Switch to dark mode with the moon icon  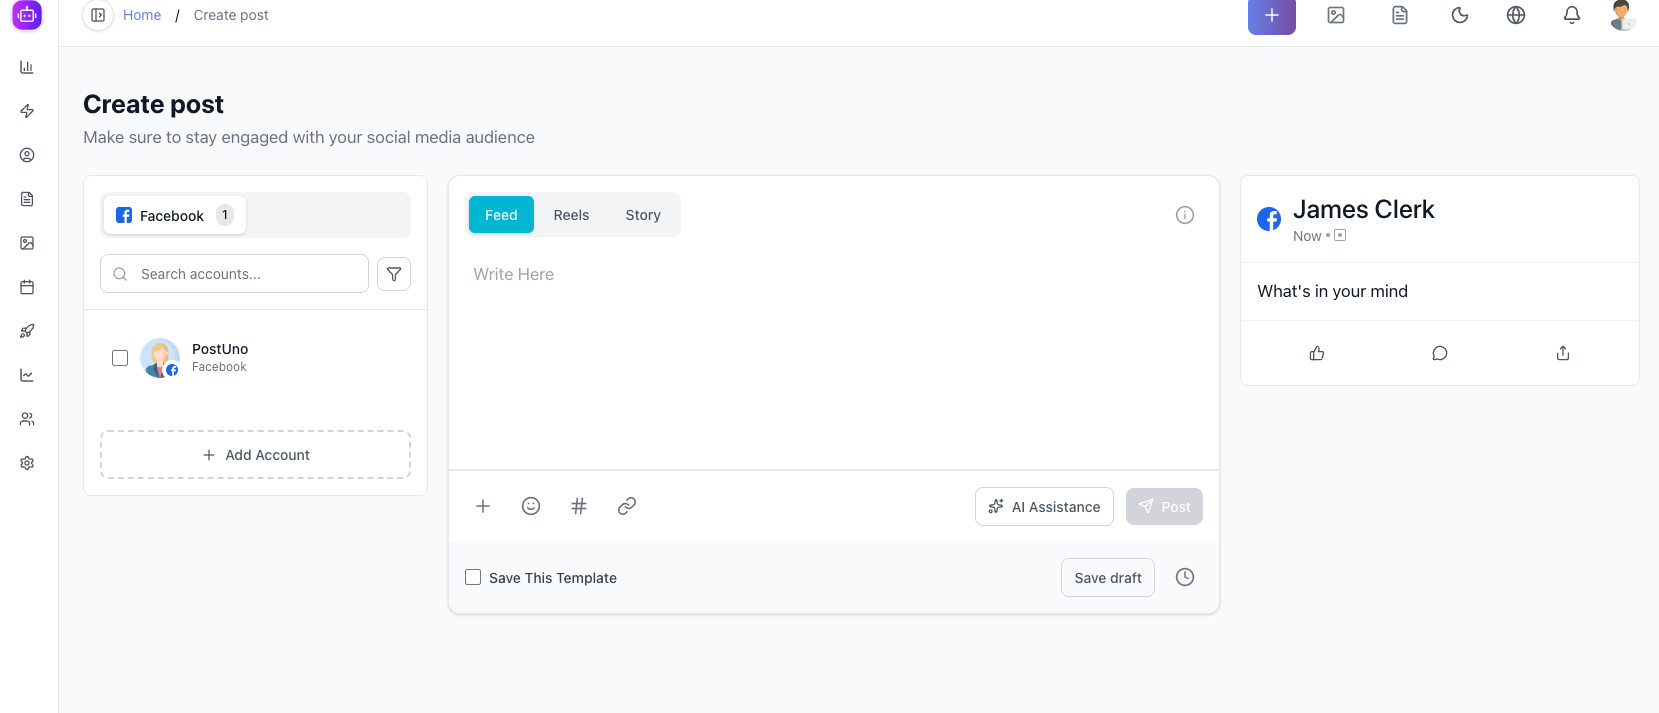click(x=1460, y=15)
